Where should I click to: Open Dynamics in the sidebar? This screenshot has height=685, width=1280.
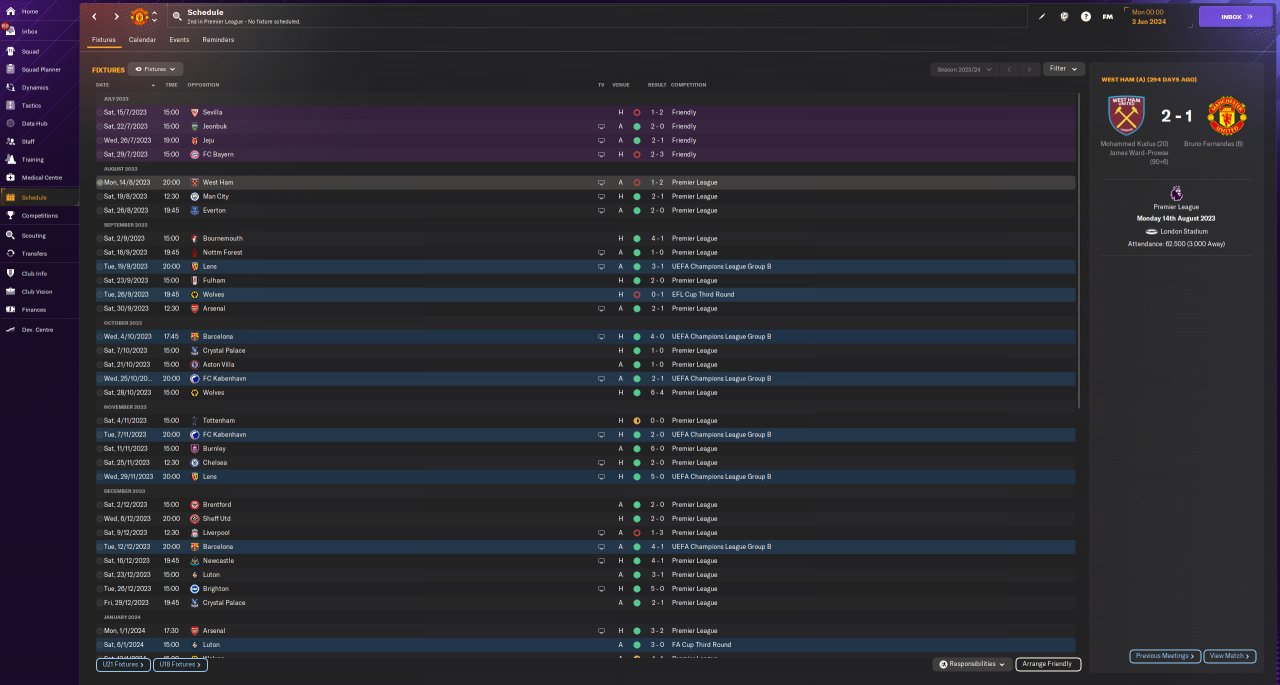34,87
